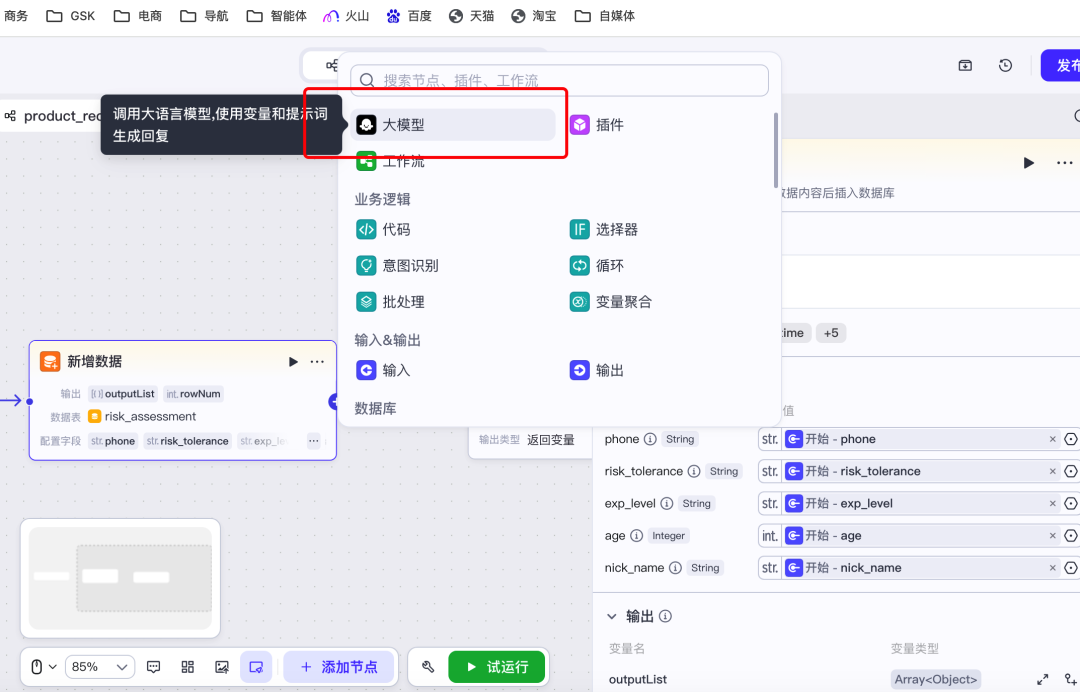The height and width of the screenshot is (692, 1080).
Task: Add a 代码 code node
Action: point(383,229)
